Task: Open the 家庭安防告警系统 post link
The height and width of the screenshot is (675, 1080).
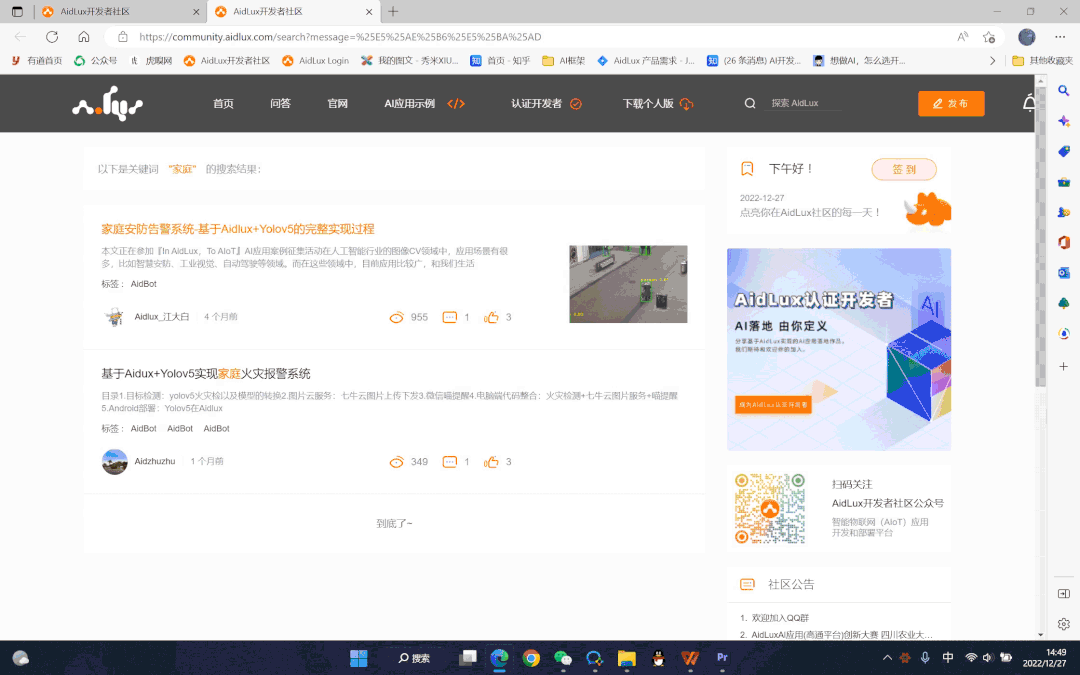Action: click(x=237, y=229)
